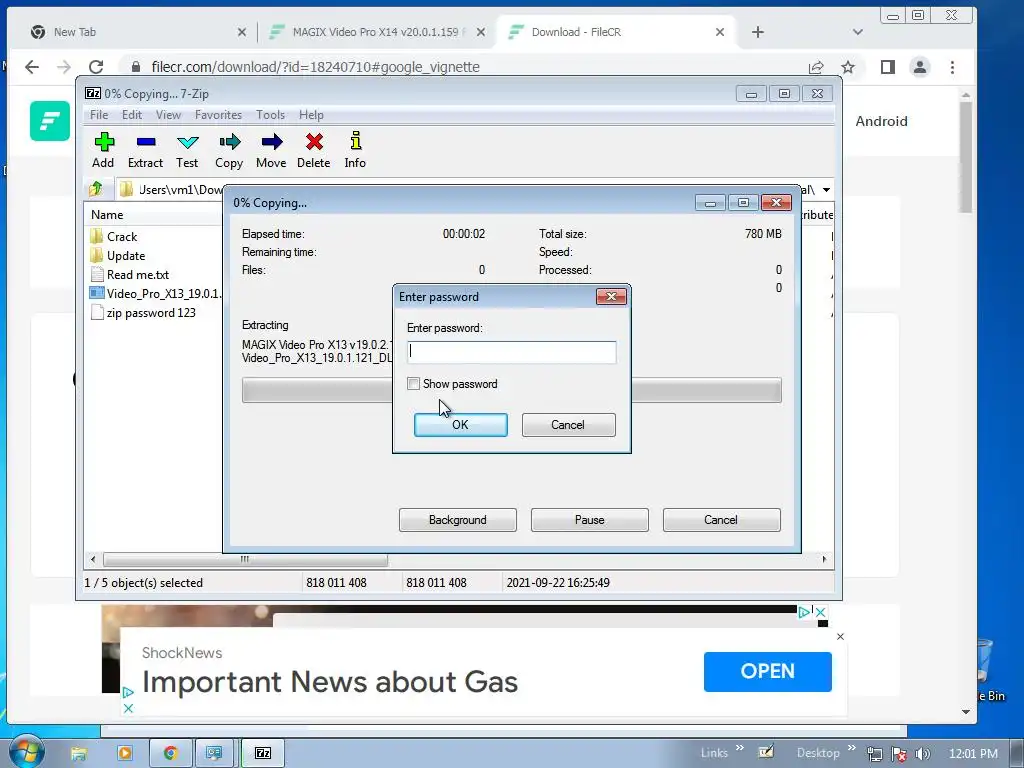1024x768 pixels.
Task: Click the extraction progress bar
Action: coord(511,390)
